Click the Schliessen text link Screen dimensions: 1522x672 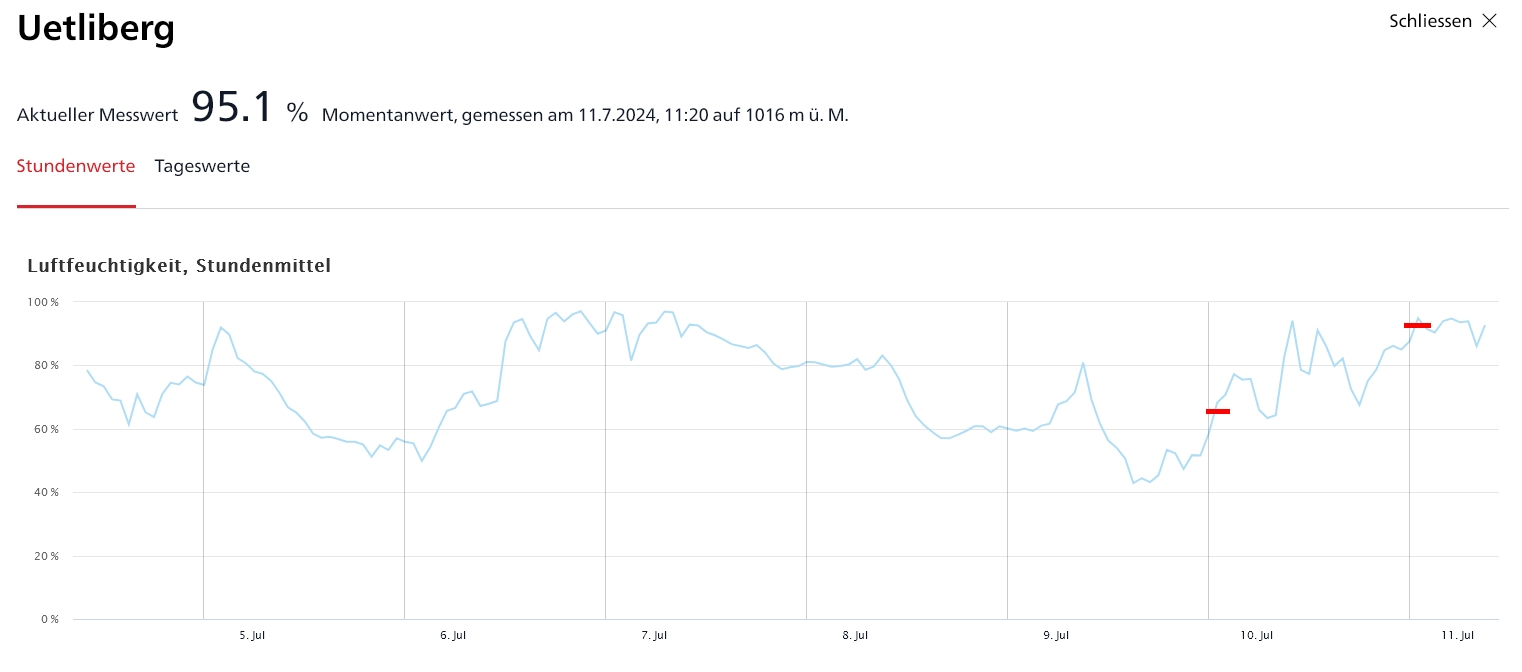click(x=1430, y=21)
